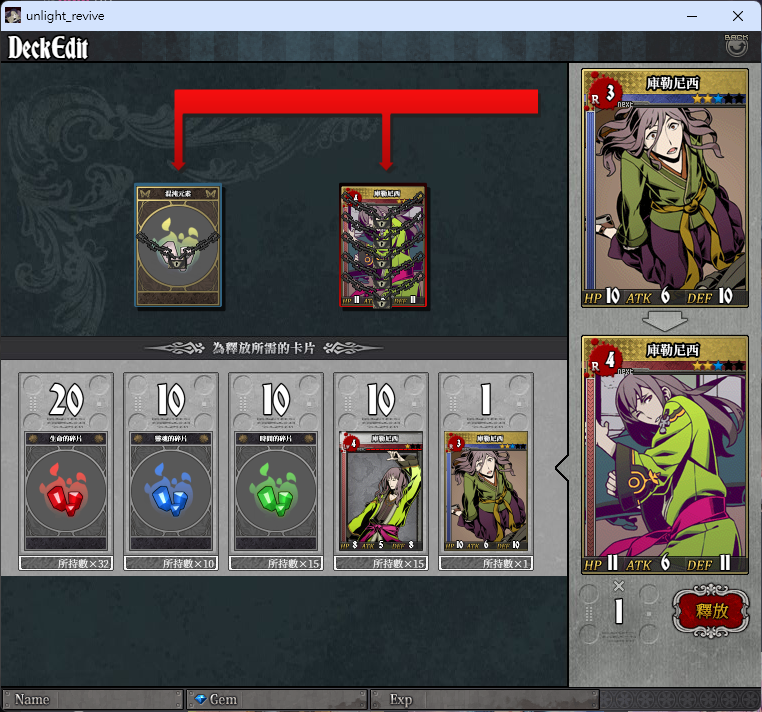Click the red life fragment gem icon
Image resolution: width=762 pixels, height=712 pixels.
(x=66, y=490)
